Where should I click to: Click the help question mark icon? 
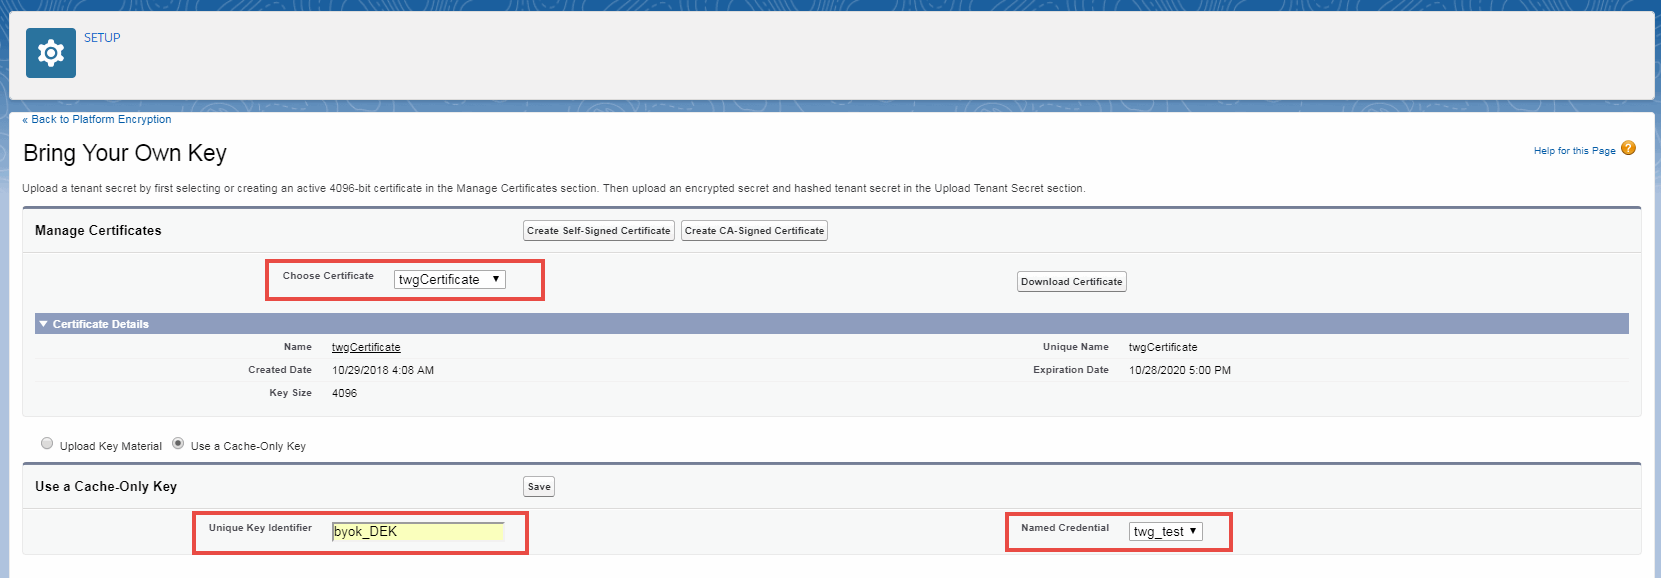tap(1628, 149)
